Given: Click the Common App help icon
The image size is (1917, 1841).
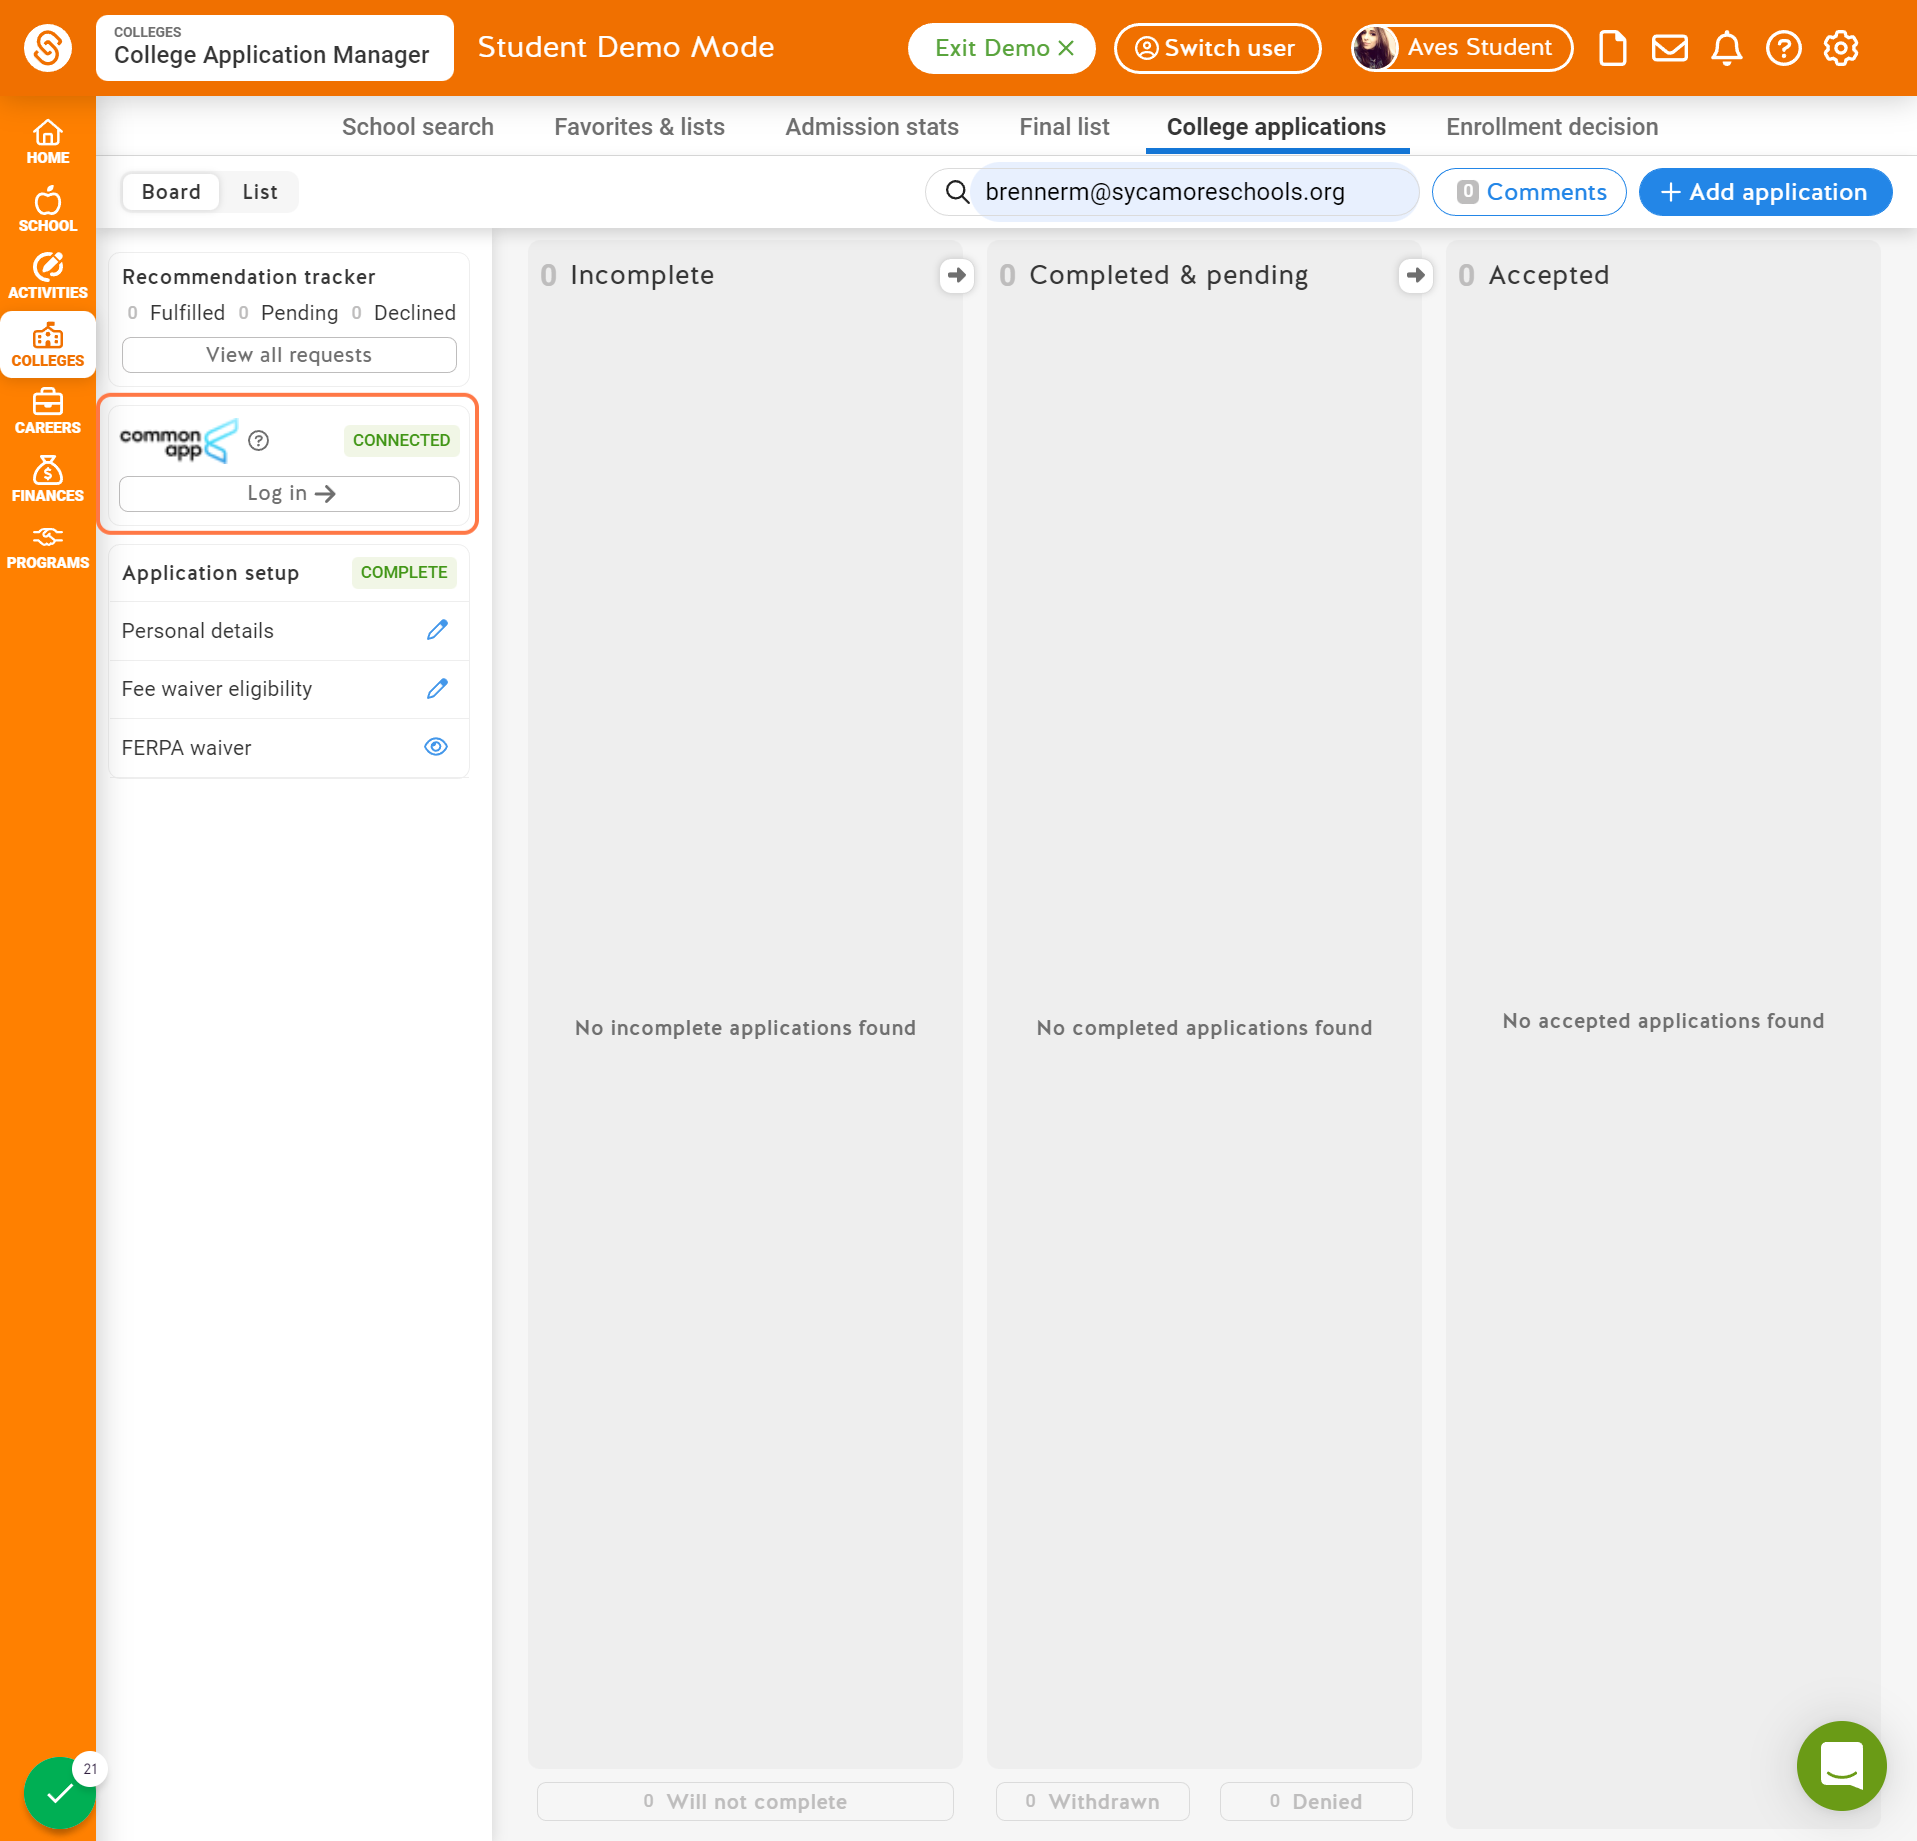Looking at the screenshot, I should (x=259, y=440).
